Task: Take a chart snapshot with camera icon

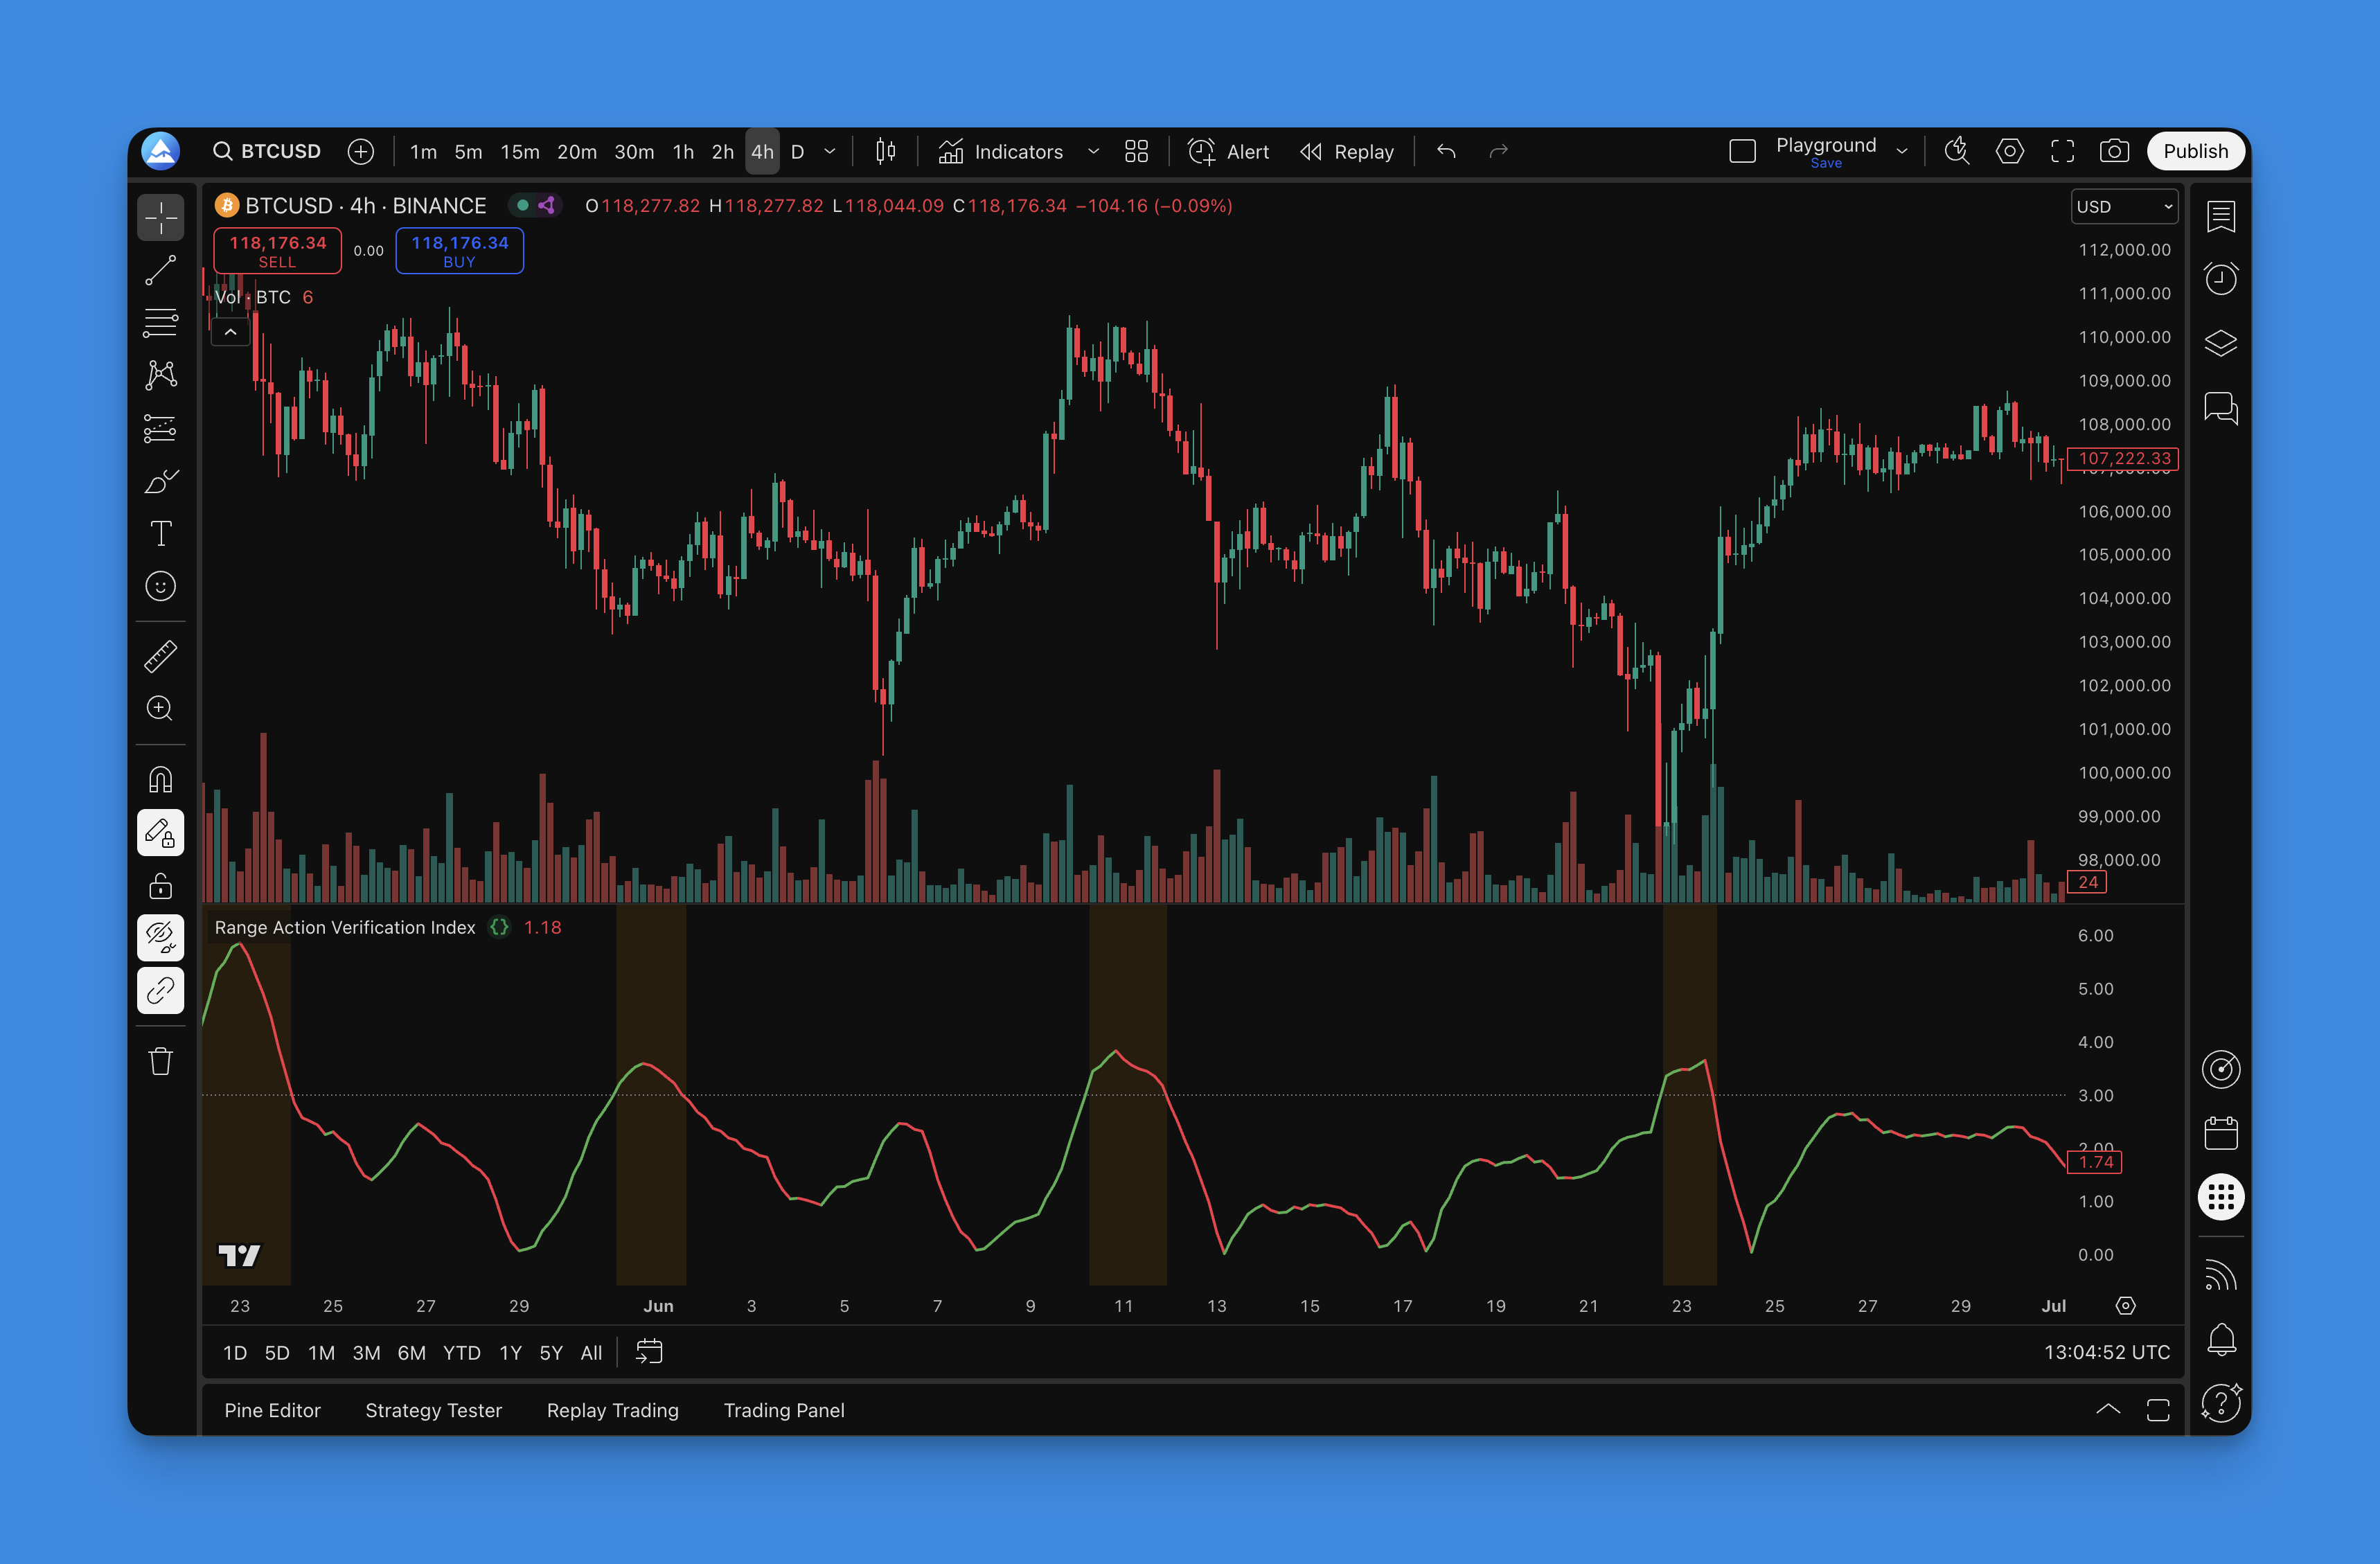Action: [x=2114, y=151]
